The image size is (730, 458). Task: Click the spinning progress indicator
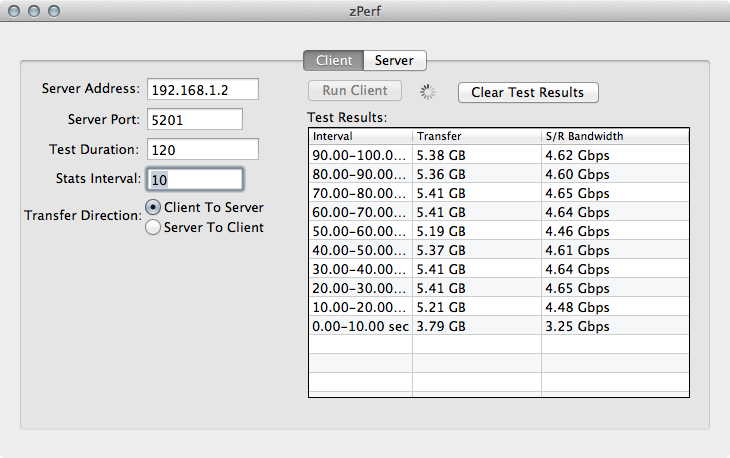(x=428, y=92)
